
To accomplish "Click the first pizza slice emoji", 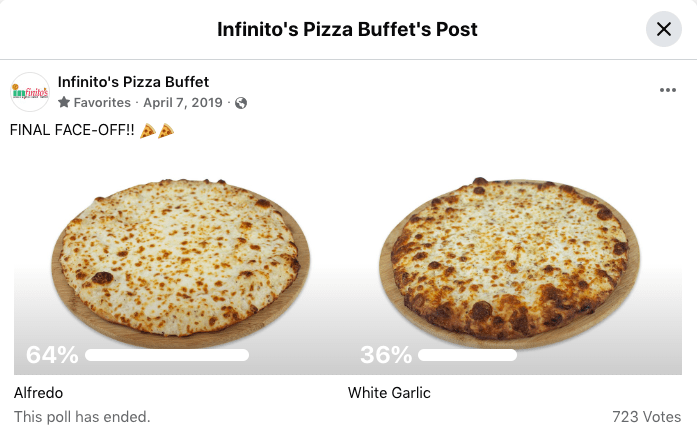I will pos(148,131).
